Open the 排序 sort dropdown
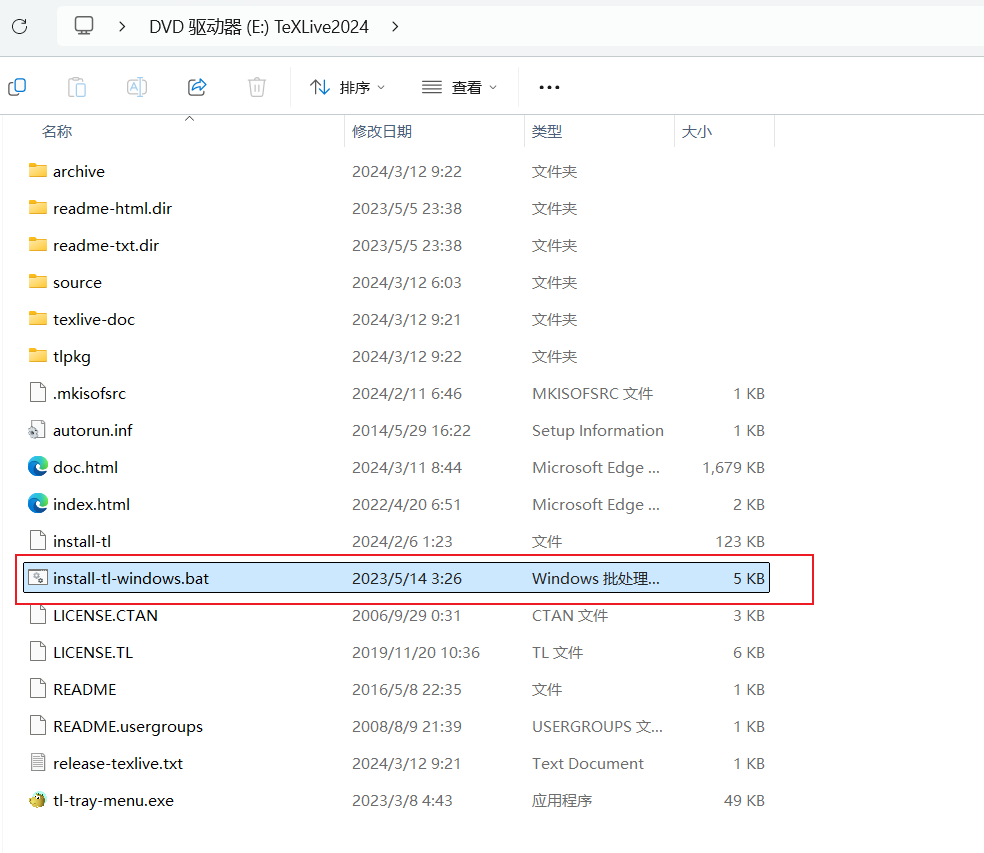This screenshot has height=853, width=984. pyautogui.click(x=348, y=87)
